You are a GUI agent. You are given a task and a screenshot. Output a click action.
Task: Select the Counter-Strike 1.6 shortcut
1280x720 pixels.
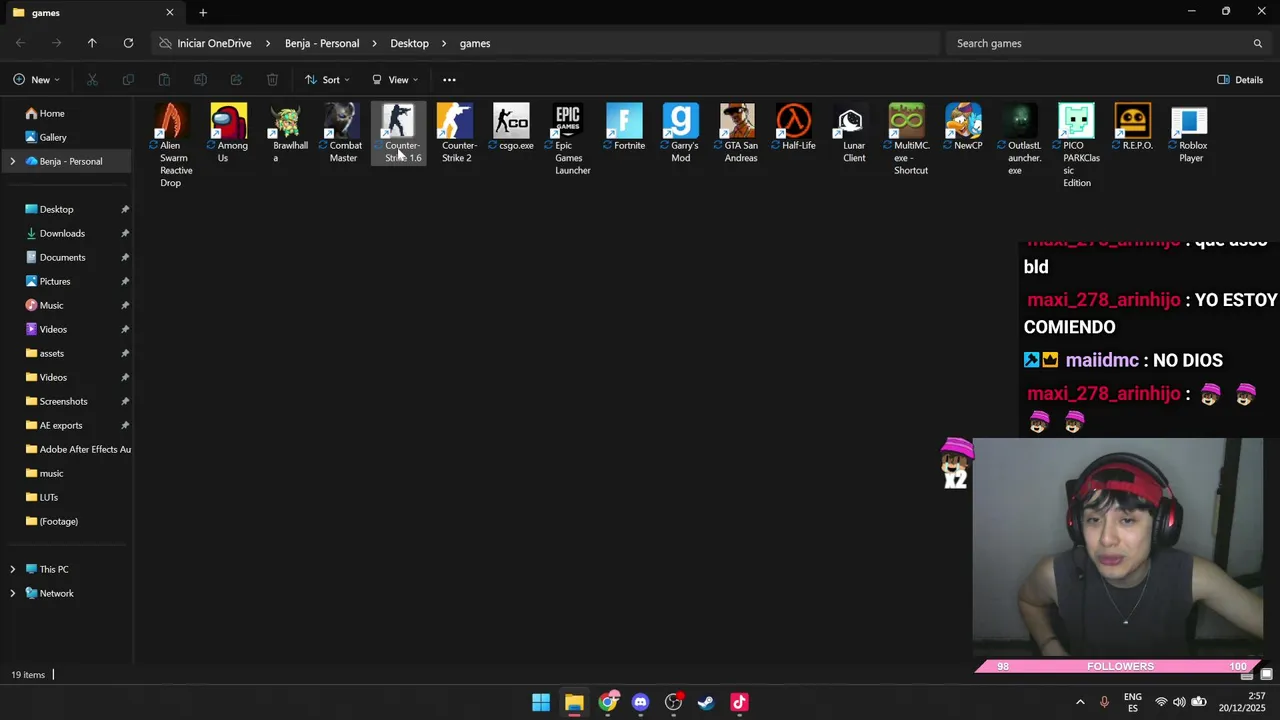398,133
